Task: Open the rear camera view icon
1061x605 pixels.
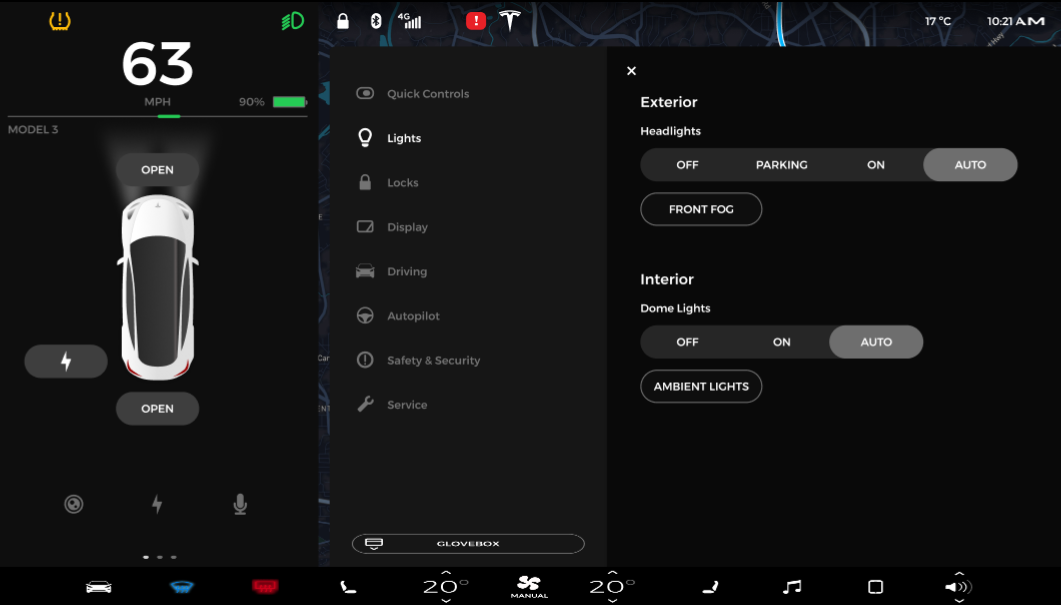Action: click(73, 503)
